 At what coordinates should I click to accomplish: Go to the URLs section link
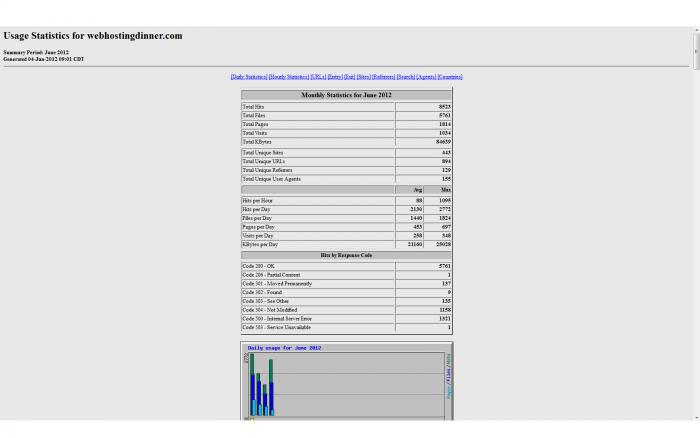click(318, 77)
